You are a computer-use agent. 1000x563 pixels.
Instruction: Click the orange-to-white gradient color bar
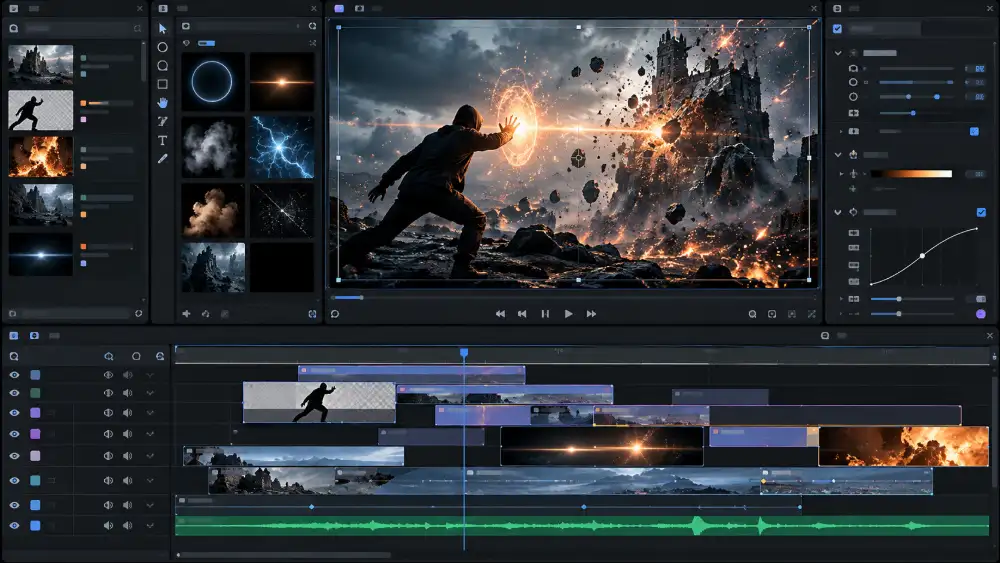911,173
